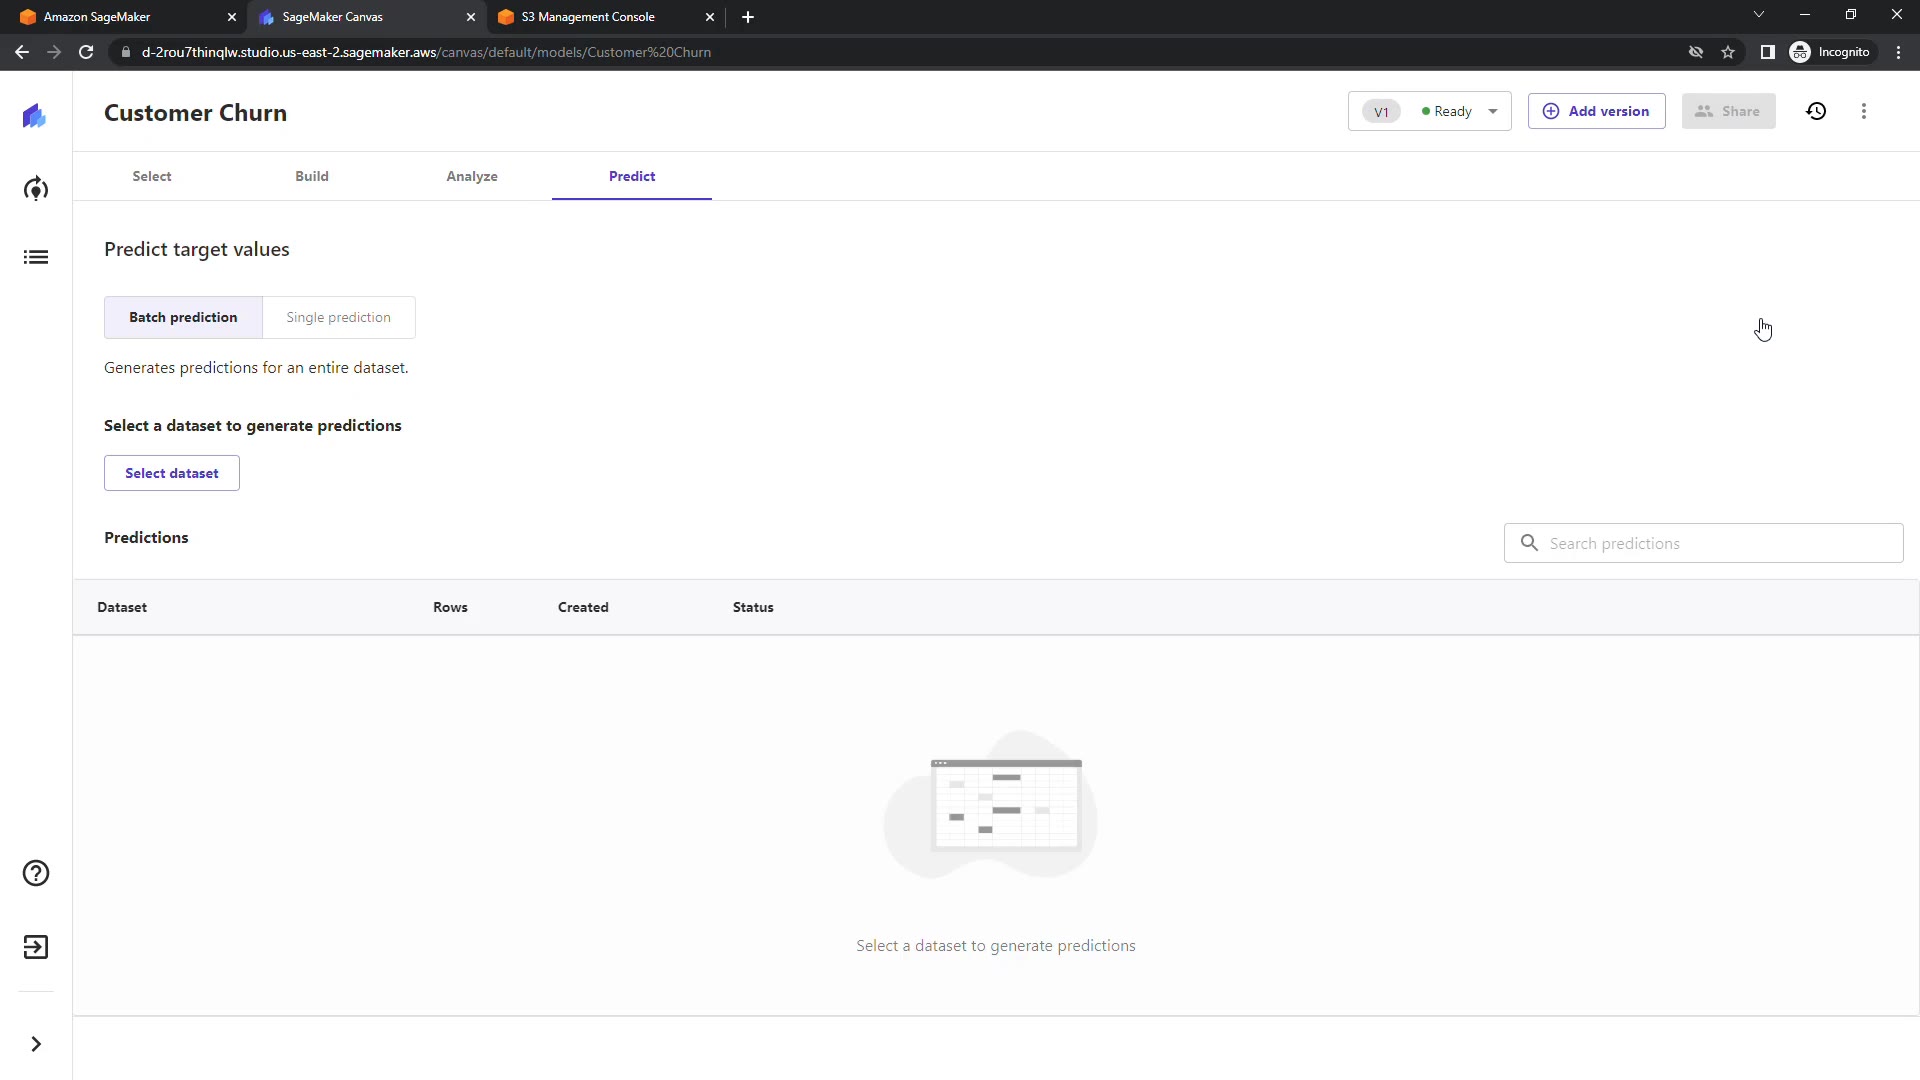The height and width of the screenshot is (1080, 1920).
Task: Click the Log out icon in the sidebar
Action: [36, 947]
